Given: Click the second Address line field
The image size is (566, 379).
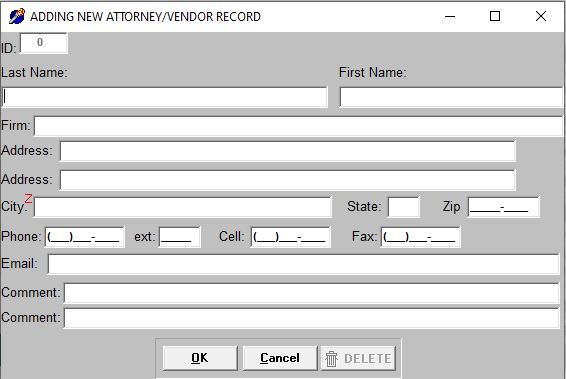Looking at the screenshot, I should pos(288,180).
